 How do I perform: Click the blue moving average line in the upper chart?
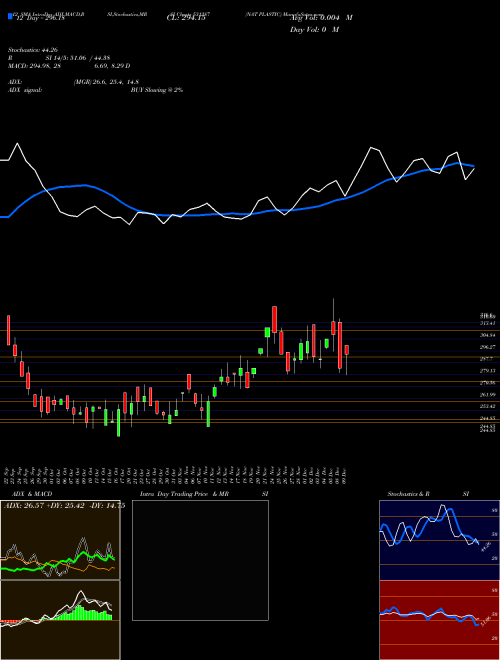(236, 214)
